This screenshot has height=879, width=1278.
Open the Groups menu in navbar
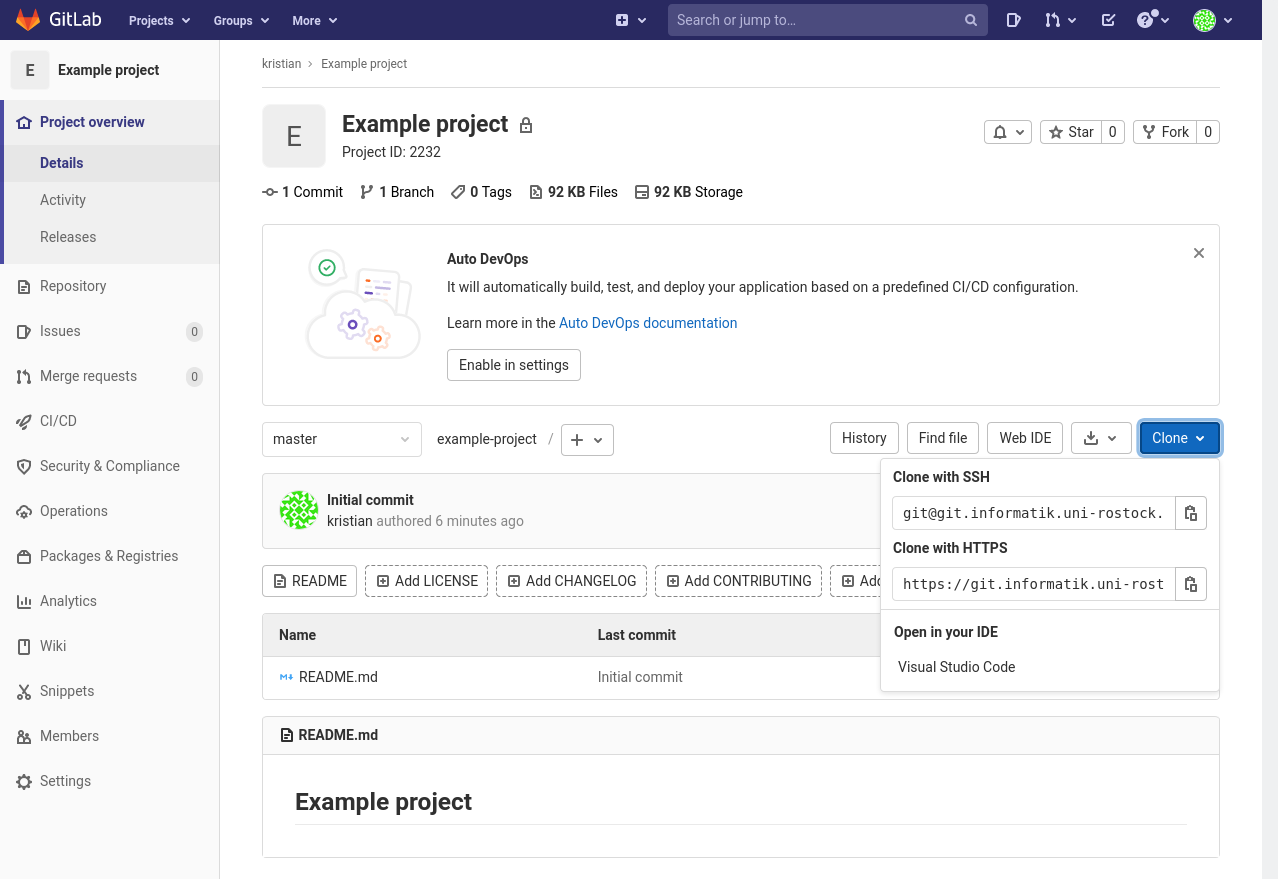pyautogui.click(x=241, y=20)
